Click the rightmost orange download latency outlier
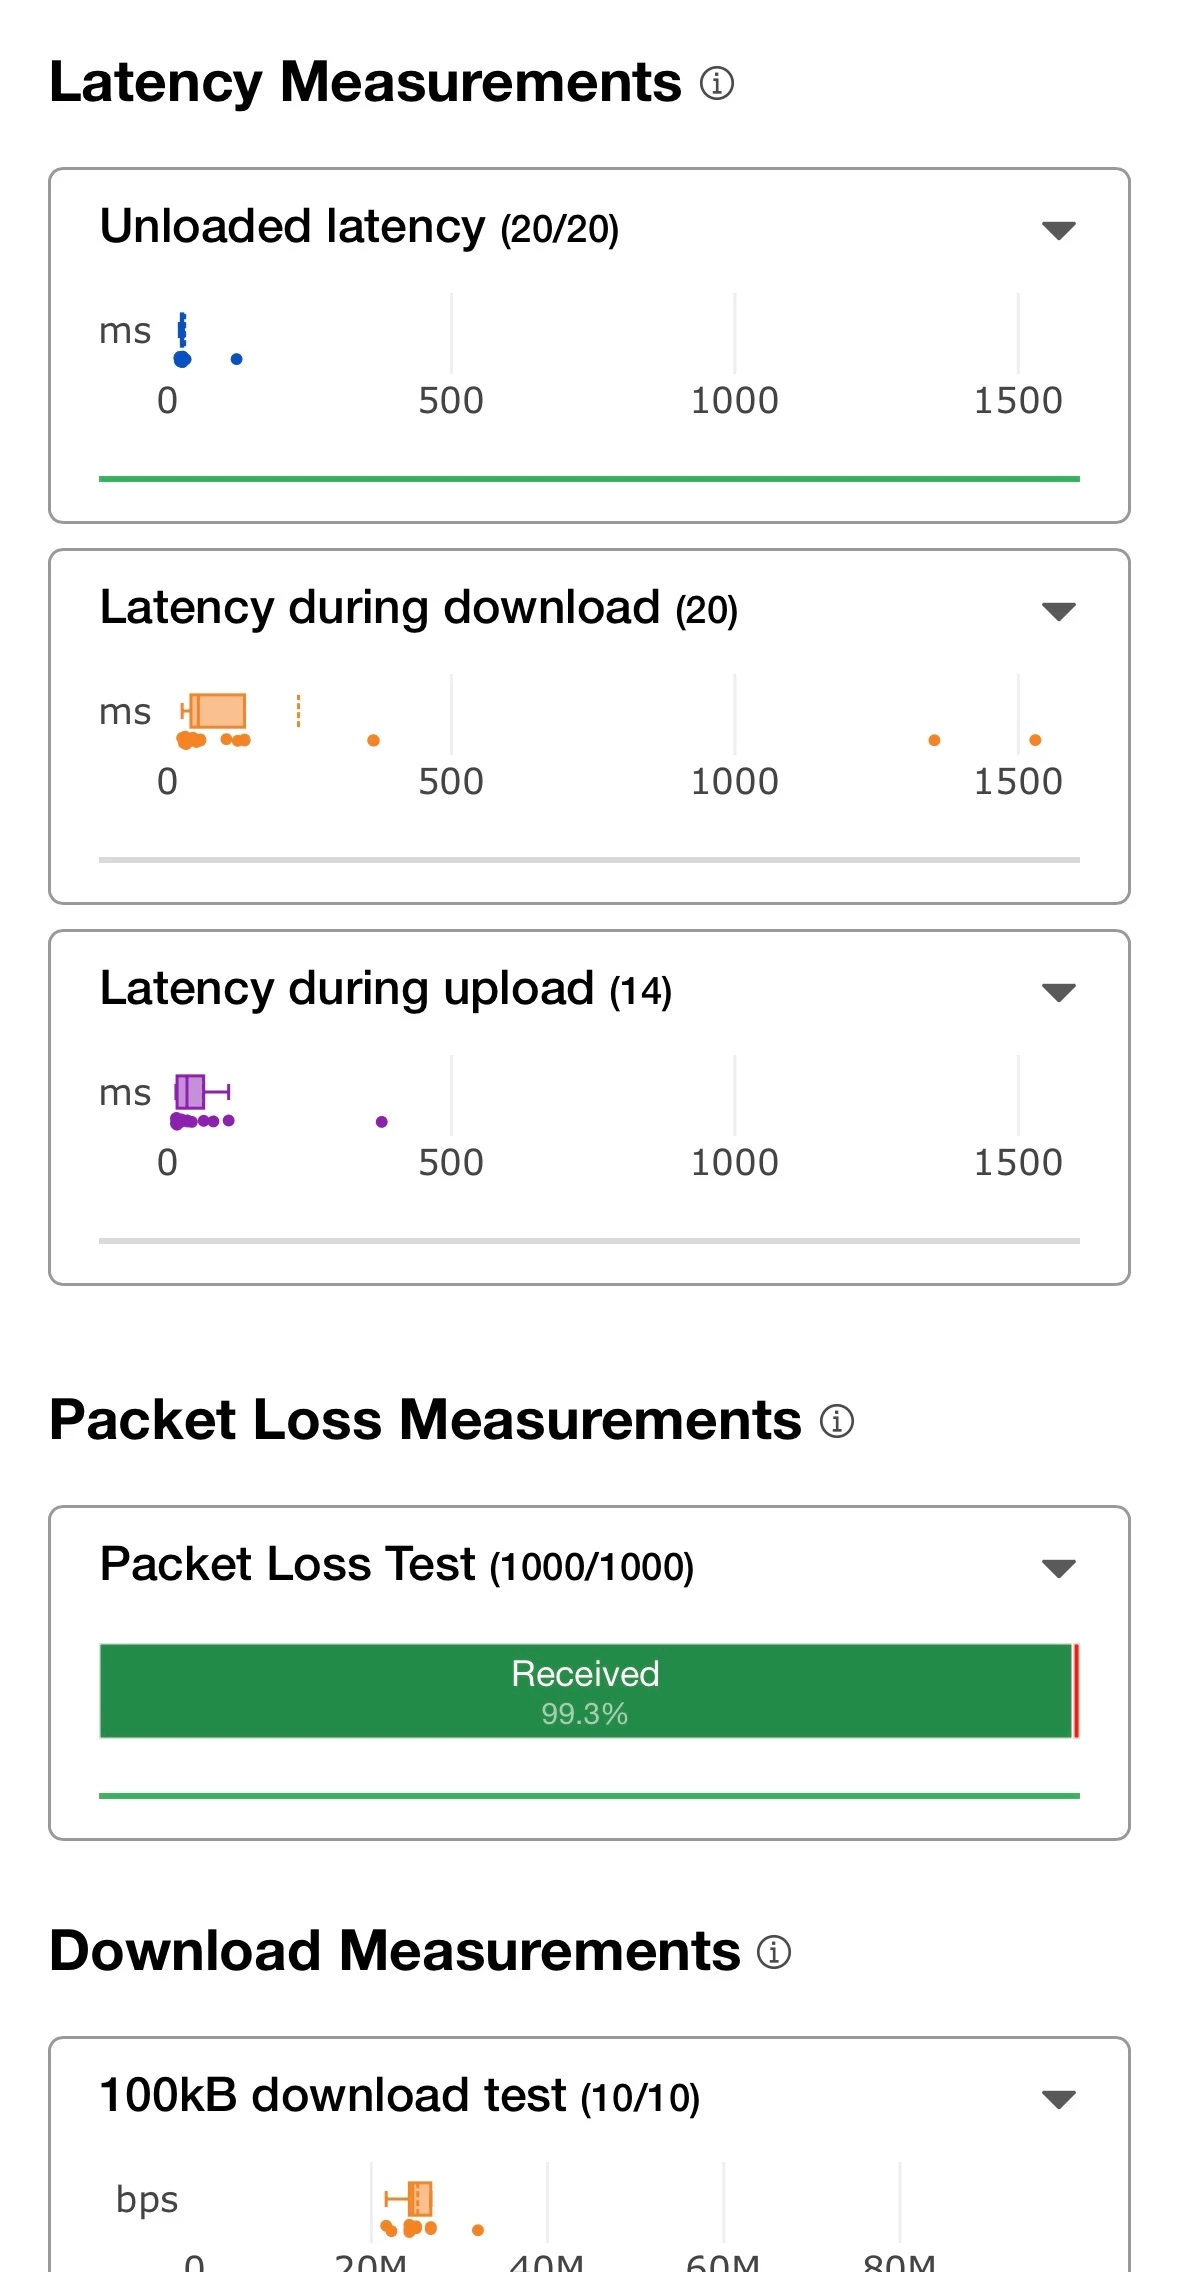The width and height of the screenshot is (1179, 2272). [1035, 740]
